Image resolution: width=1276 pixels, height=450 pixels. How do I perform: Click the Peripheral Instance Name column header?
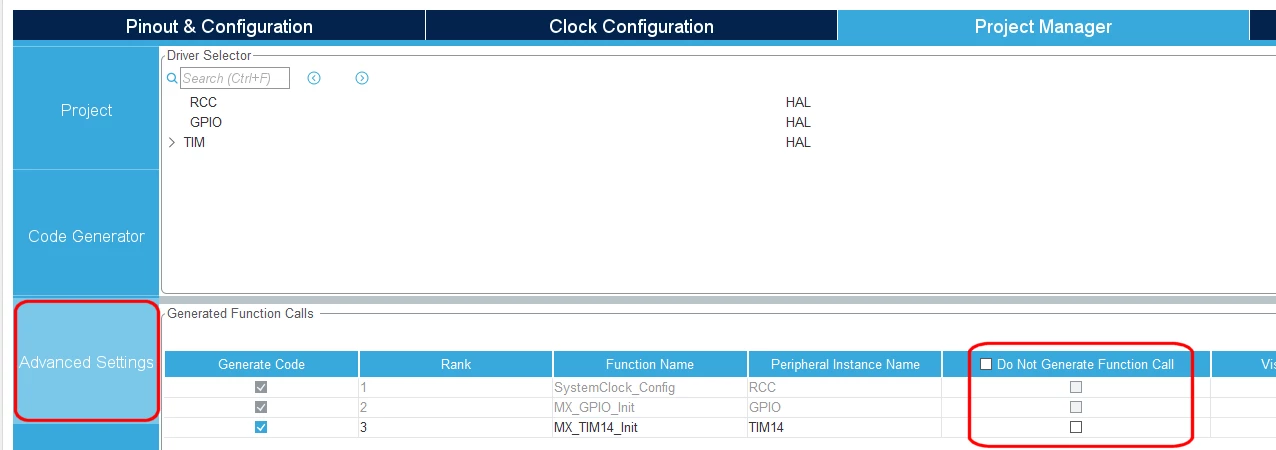click(845, 364)
